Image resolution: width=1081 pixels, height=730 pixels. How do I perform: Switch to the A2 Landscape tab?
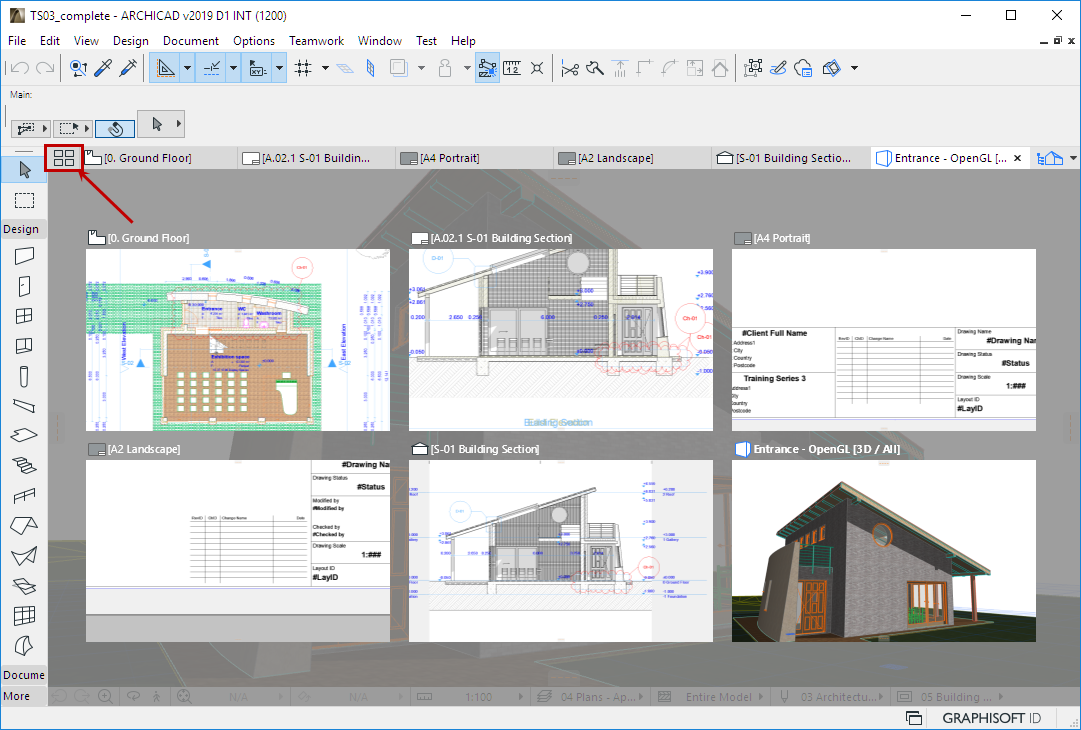coord(615,158)
